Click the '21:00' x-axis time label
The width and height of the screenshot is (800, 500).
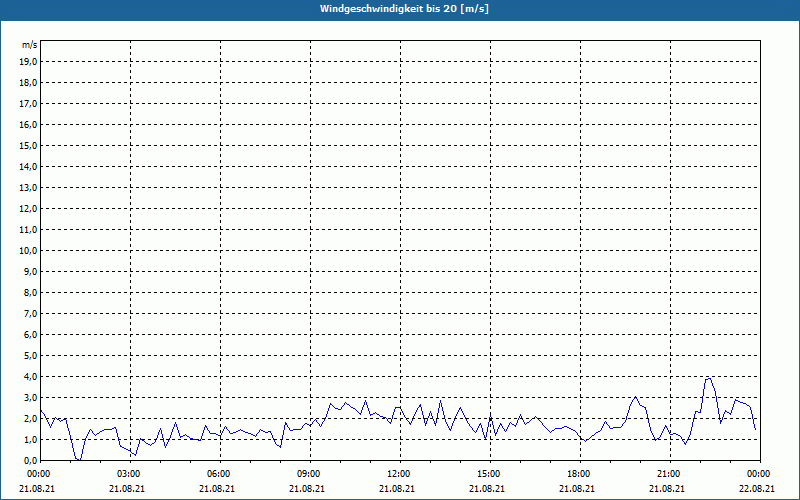669,474
